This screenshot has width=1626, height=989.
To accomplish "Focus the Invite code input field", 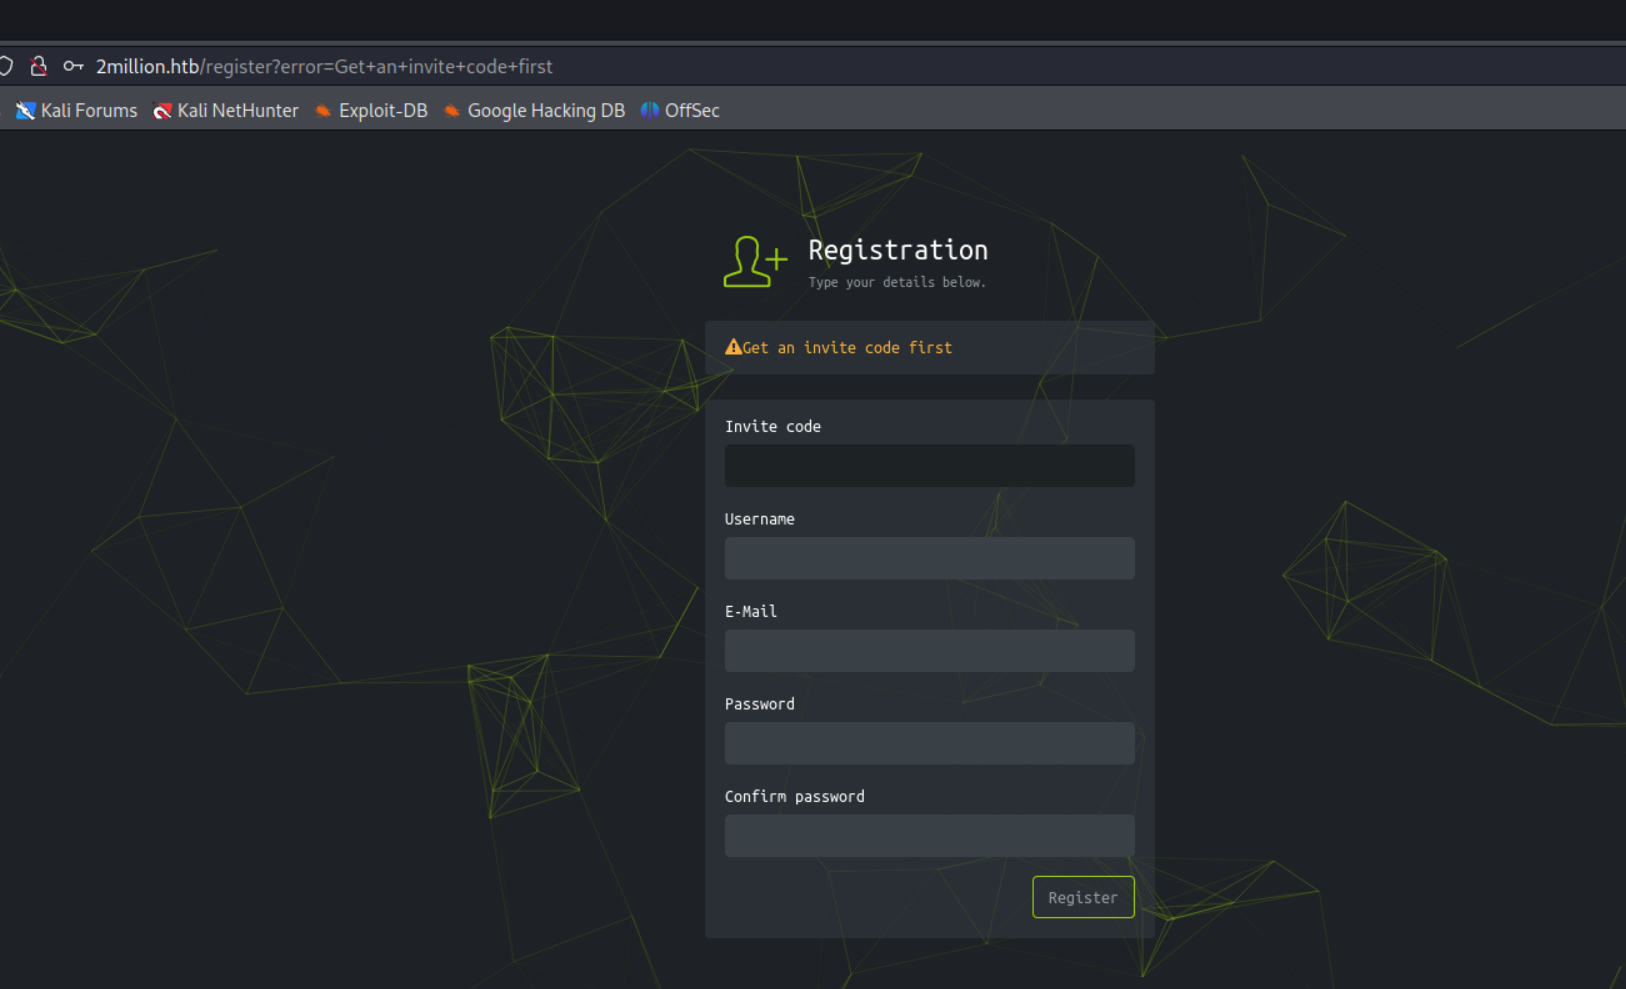I will coord(930,466).
